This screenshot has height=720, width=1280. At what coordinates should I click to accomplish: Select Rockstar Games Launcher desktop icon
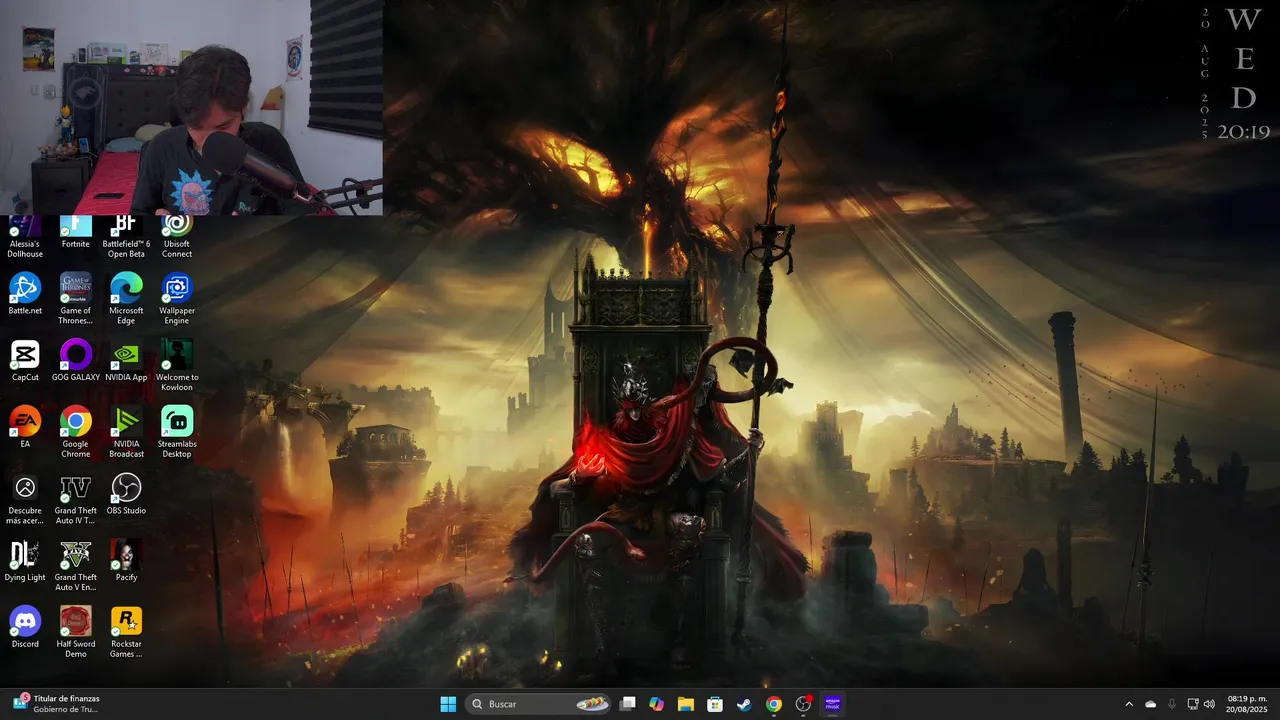pyautogui.click(x=126, y=633)
